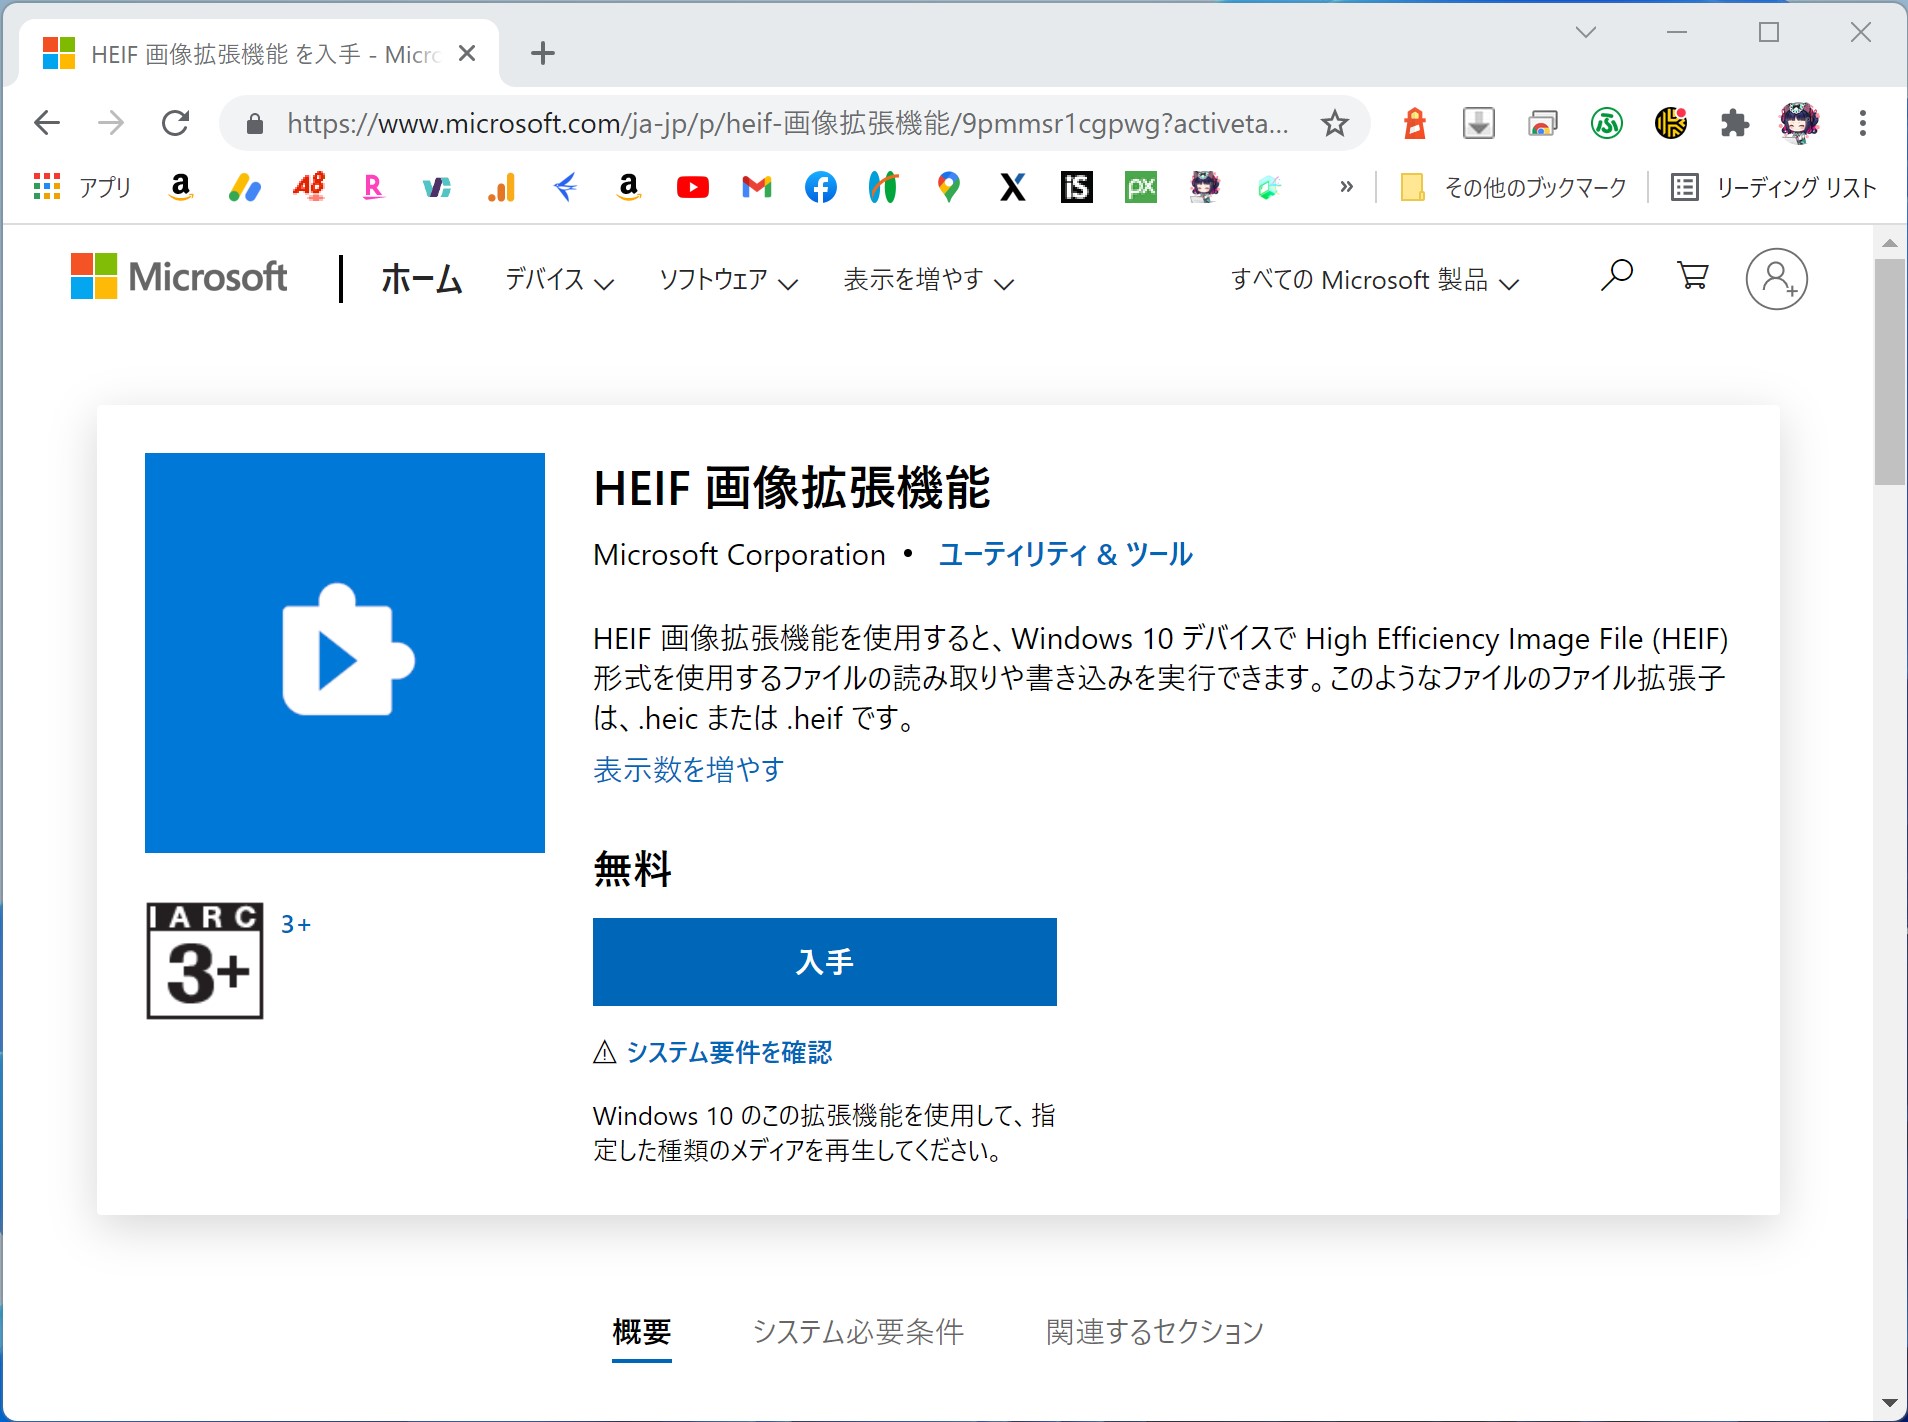1908x1422 pixels.
Task: Click the 3+ rating link
Action: click(296, 925)
